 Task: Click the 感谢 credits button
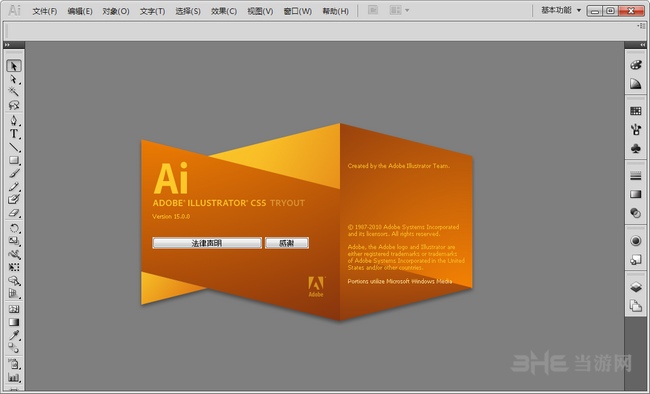287,243
